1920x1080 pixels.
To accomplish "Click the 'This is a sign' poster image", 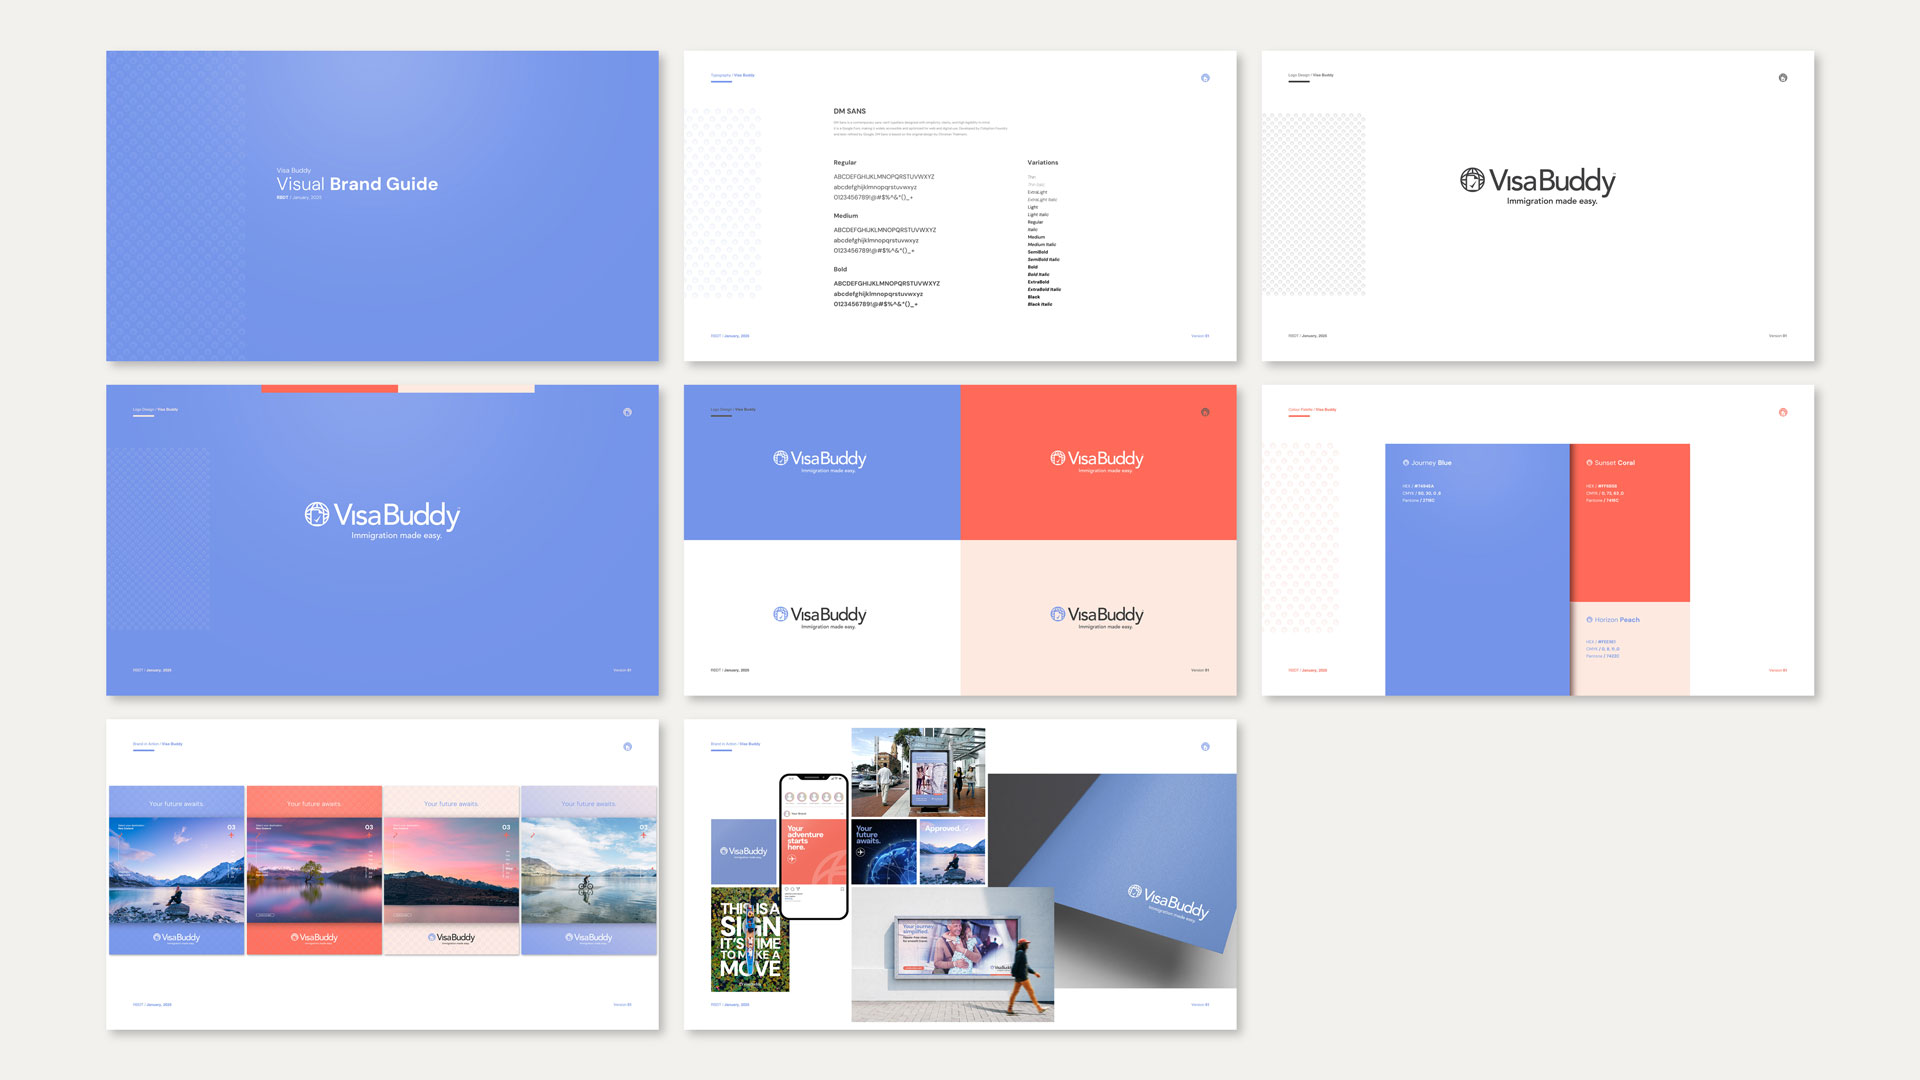I will [x=749, y=940].
